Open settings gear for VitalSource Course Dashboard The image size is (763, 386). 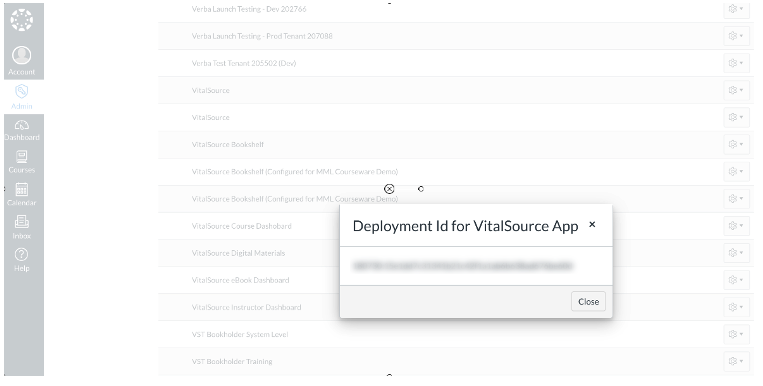point(736,225)
